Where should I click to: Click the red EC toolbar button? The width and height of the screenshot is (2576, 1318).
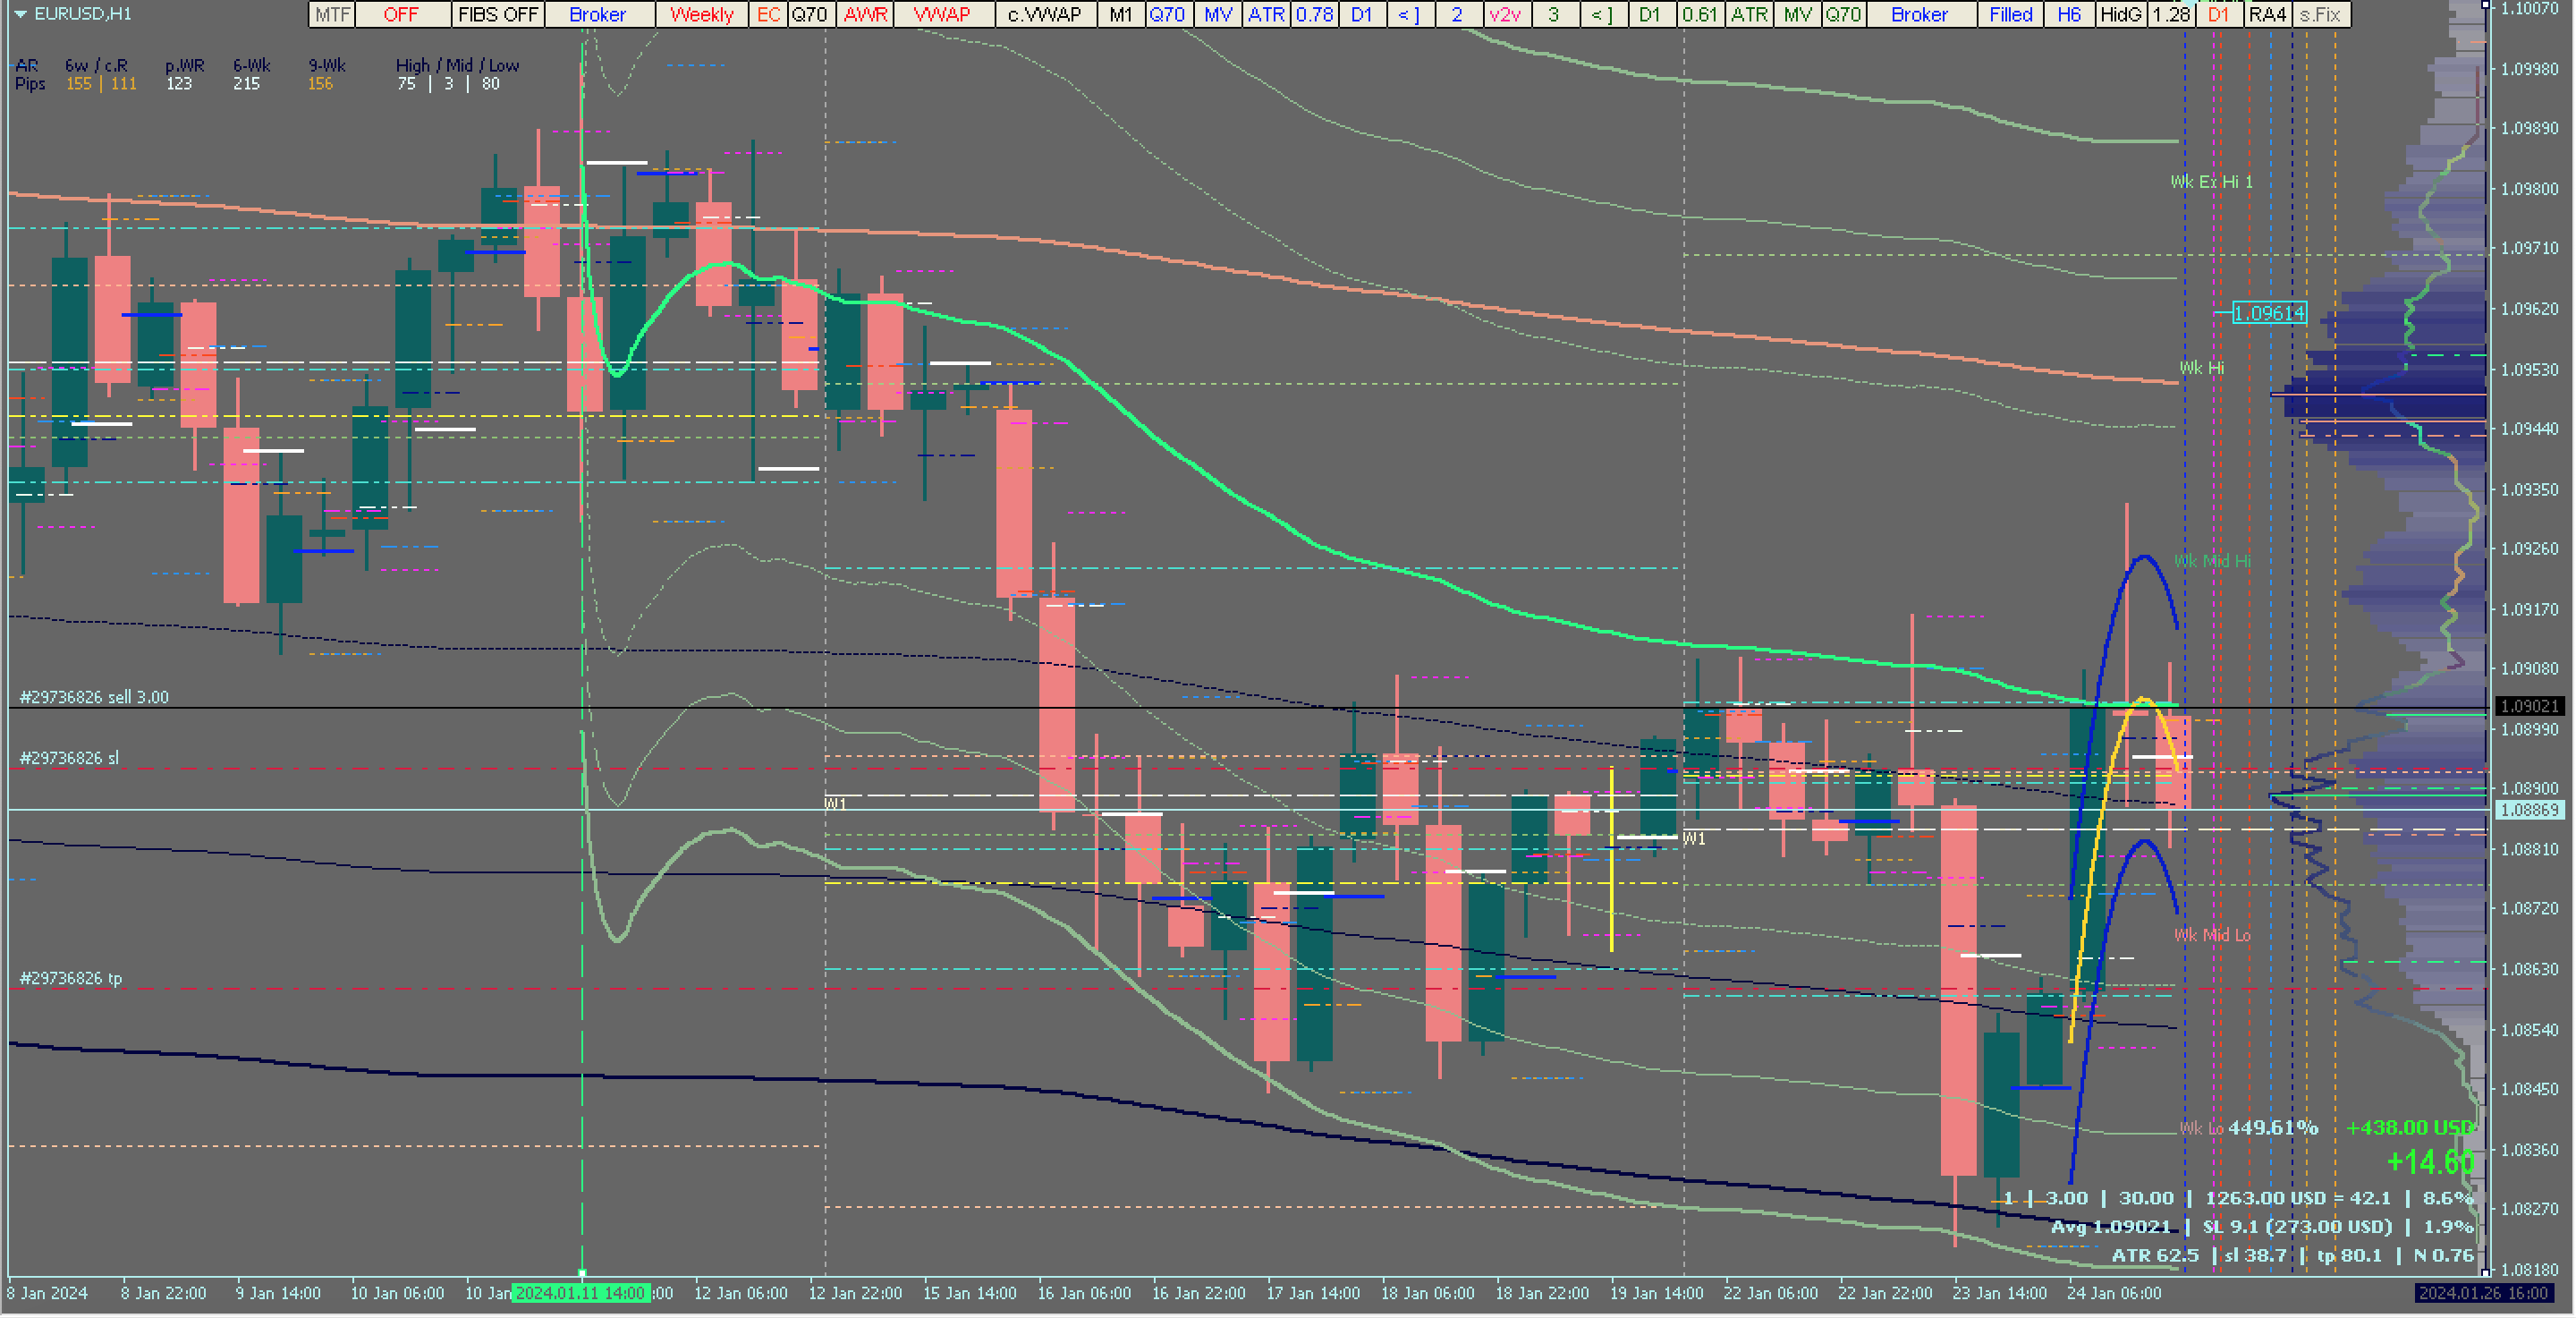click(x=768, y=14)
